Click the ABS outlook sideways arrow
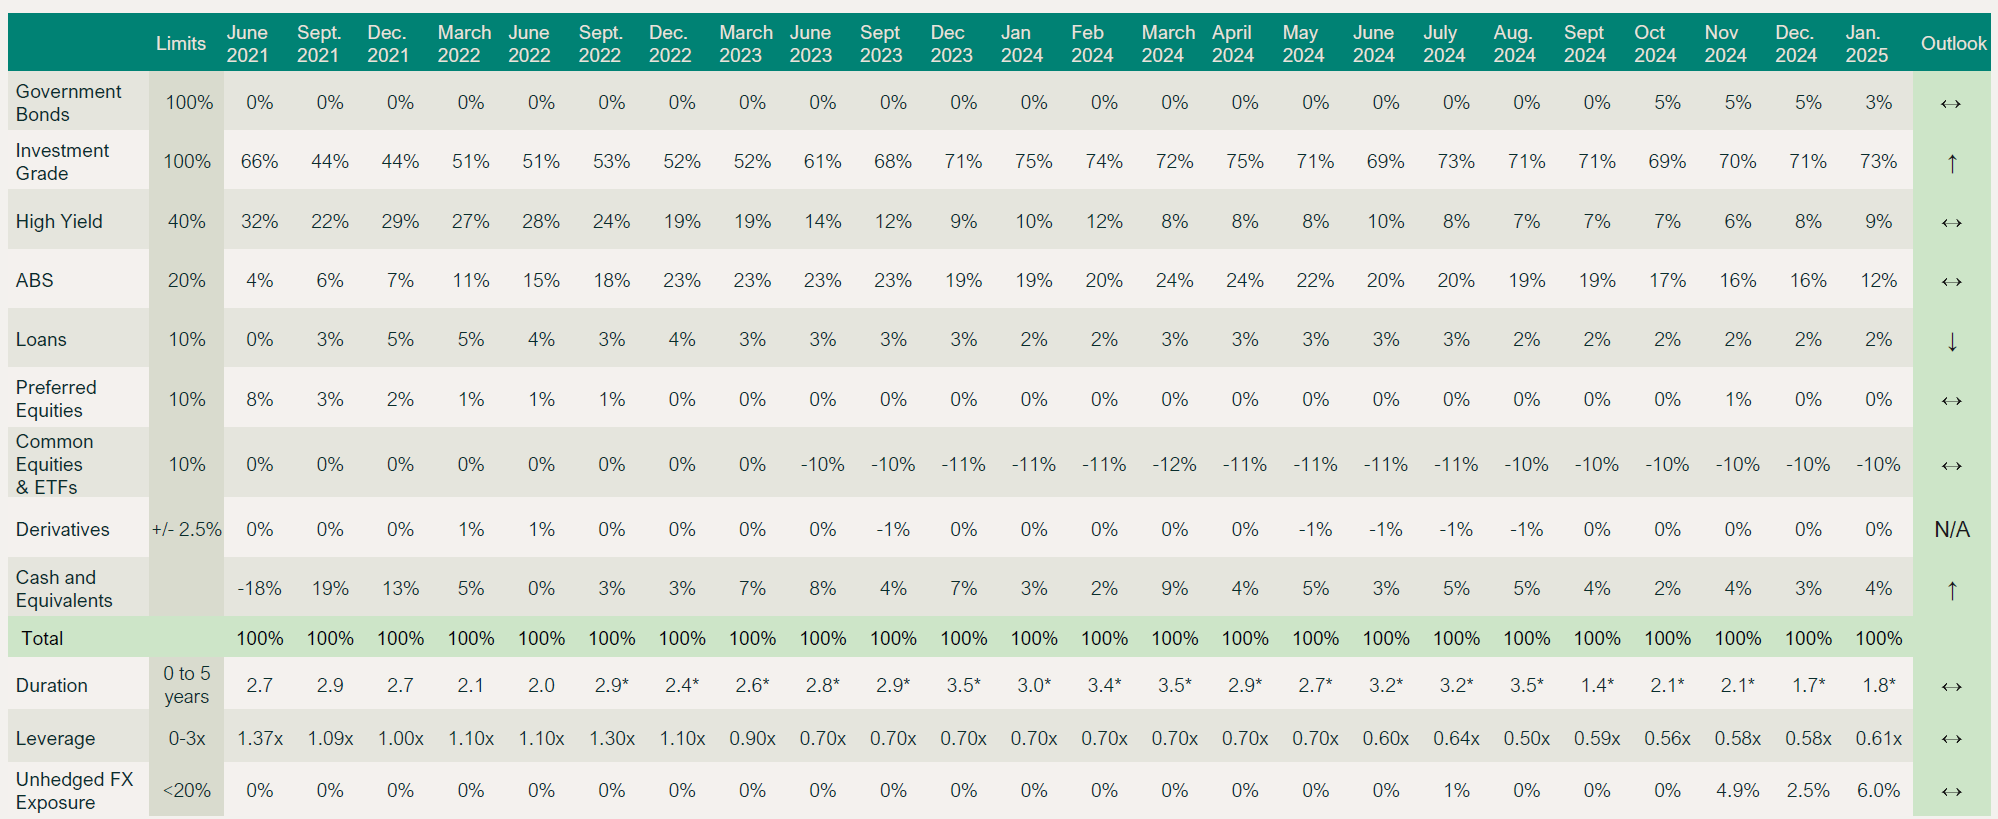 point(1951,281)
